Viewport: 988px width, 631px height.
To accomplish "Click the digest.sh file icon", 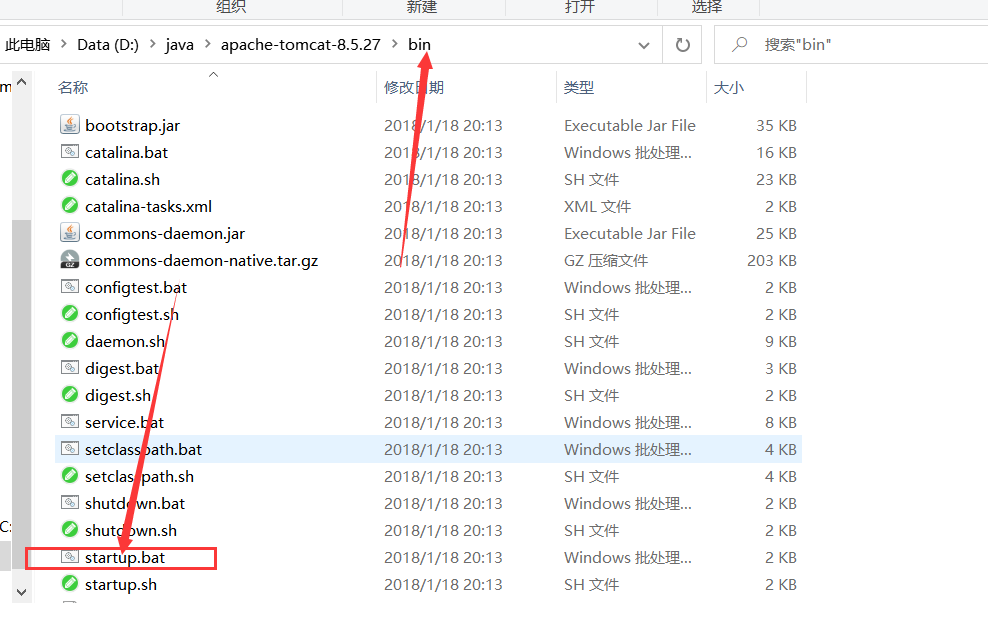I will pyautogui.click(x=70, y=395).
